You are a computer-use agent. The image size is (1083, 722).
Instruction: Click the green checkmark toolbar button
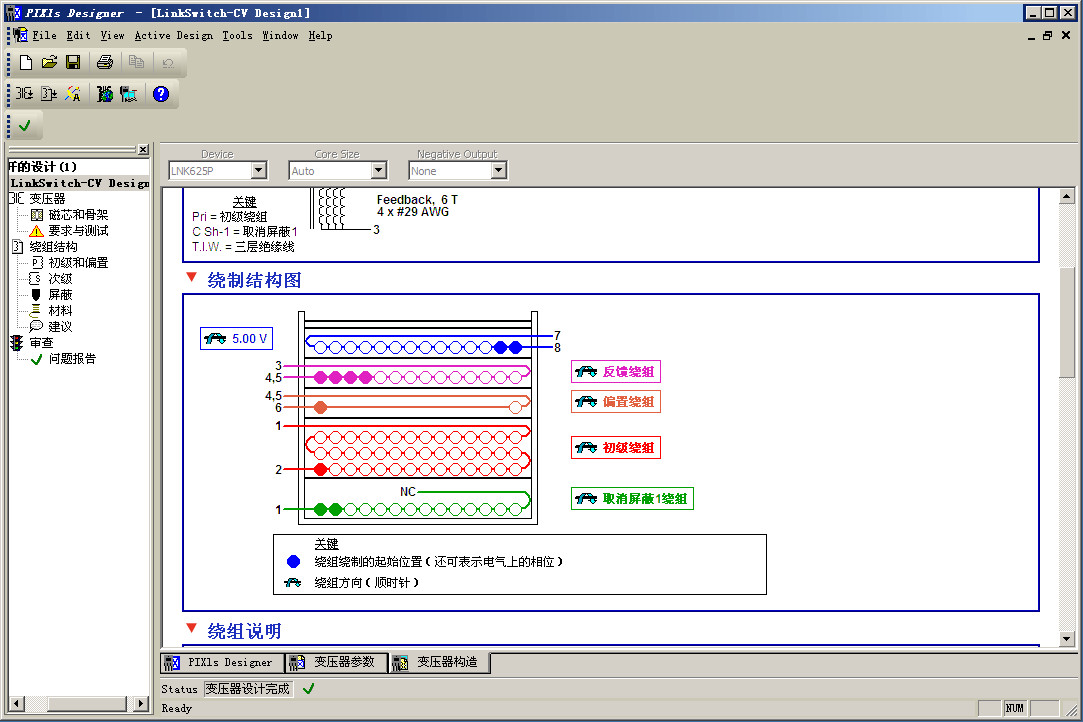(25, 126)
